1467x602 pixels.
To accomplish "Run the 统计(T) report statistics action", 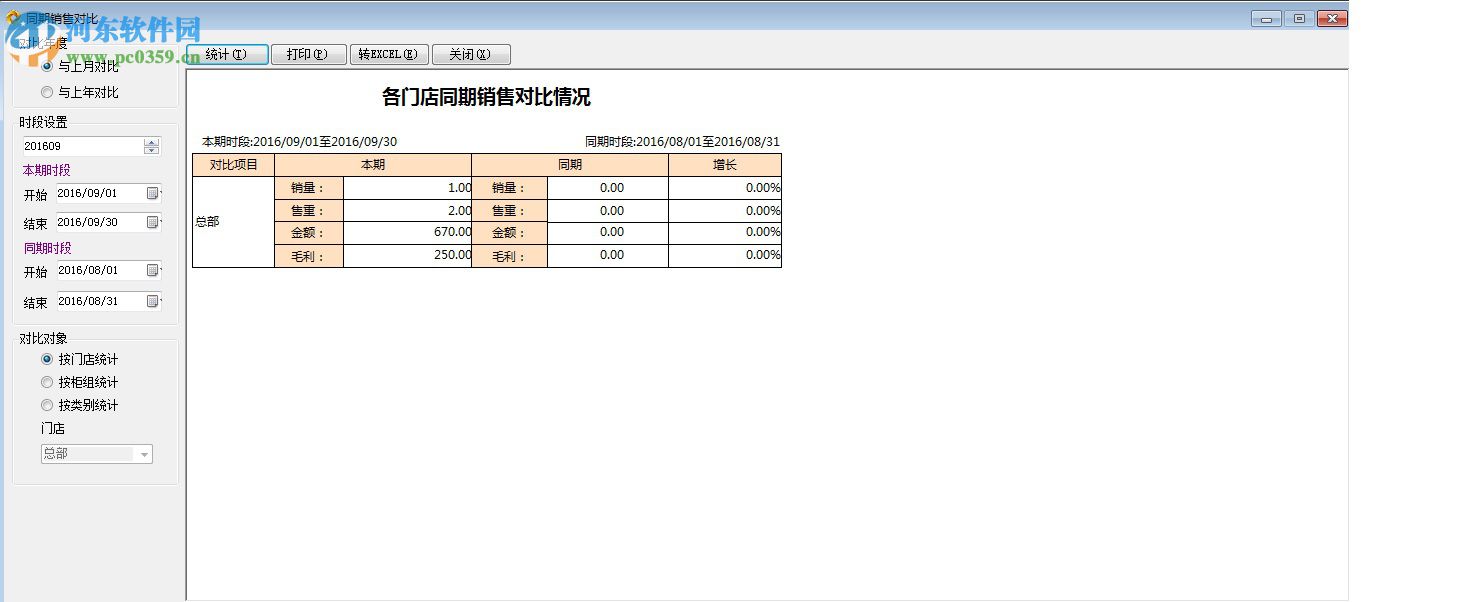I will [226, 54].
